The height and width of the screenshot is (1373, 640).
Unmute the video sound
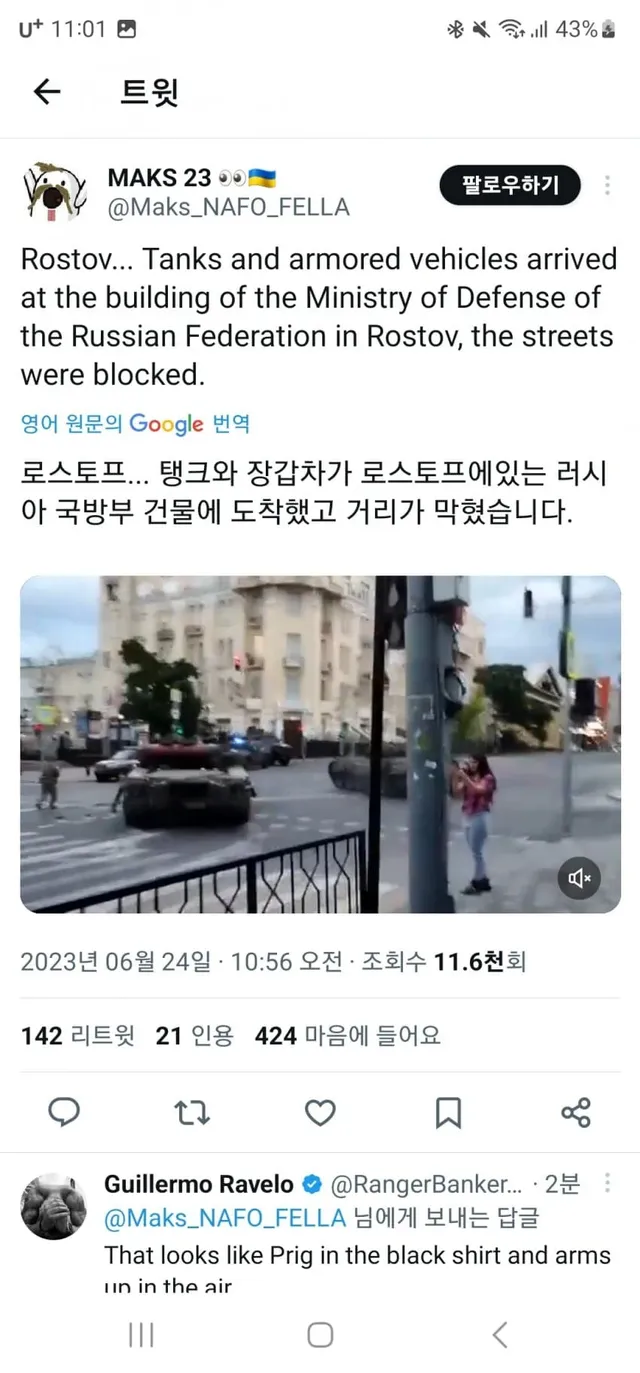(x=580, y=879)
